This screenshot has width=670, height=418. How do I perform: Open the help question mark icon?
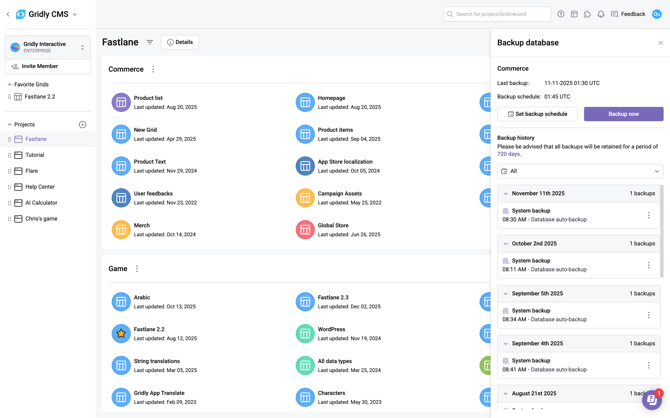pos(561,14)
